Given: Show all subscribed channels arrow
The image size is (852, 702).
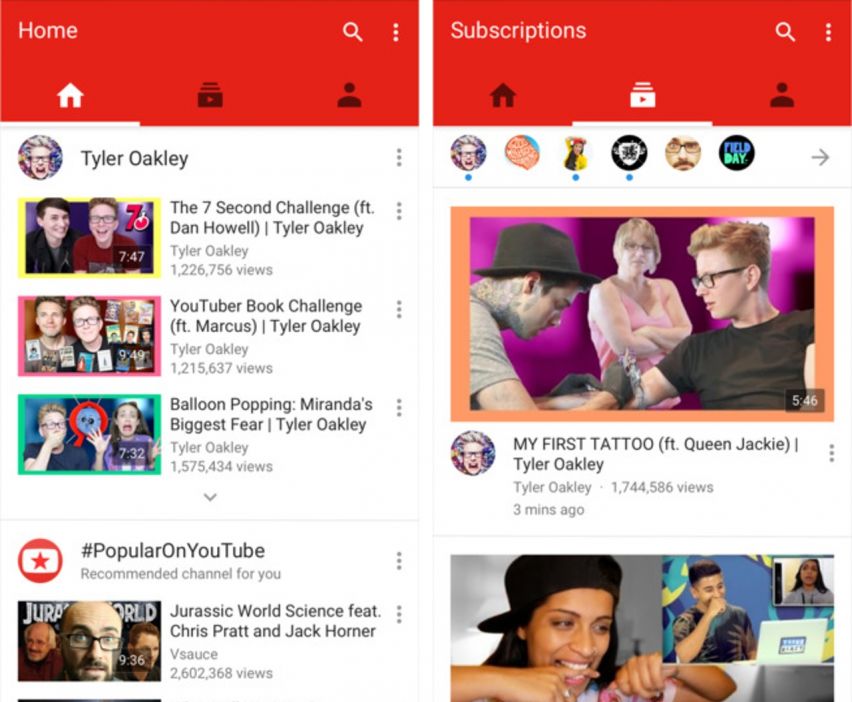Looking at the screenshot, I should [x=820, y=157].
